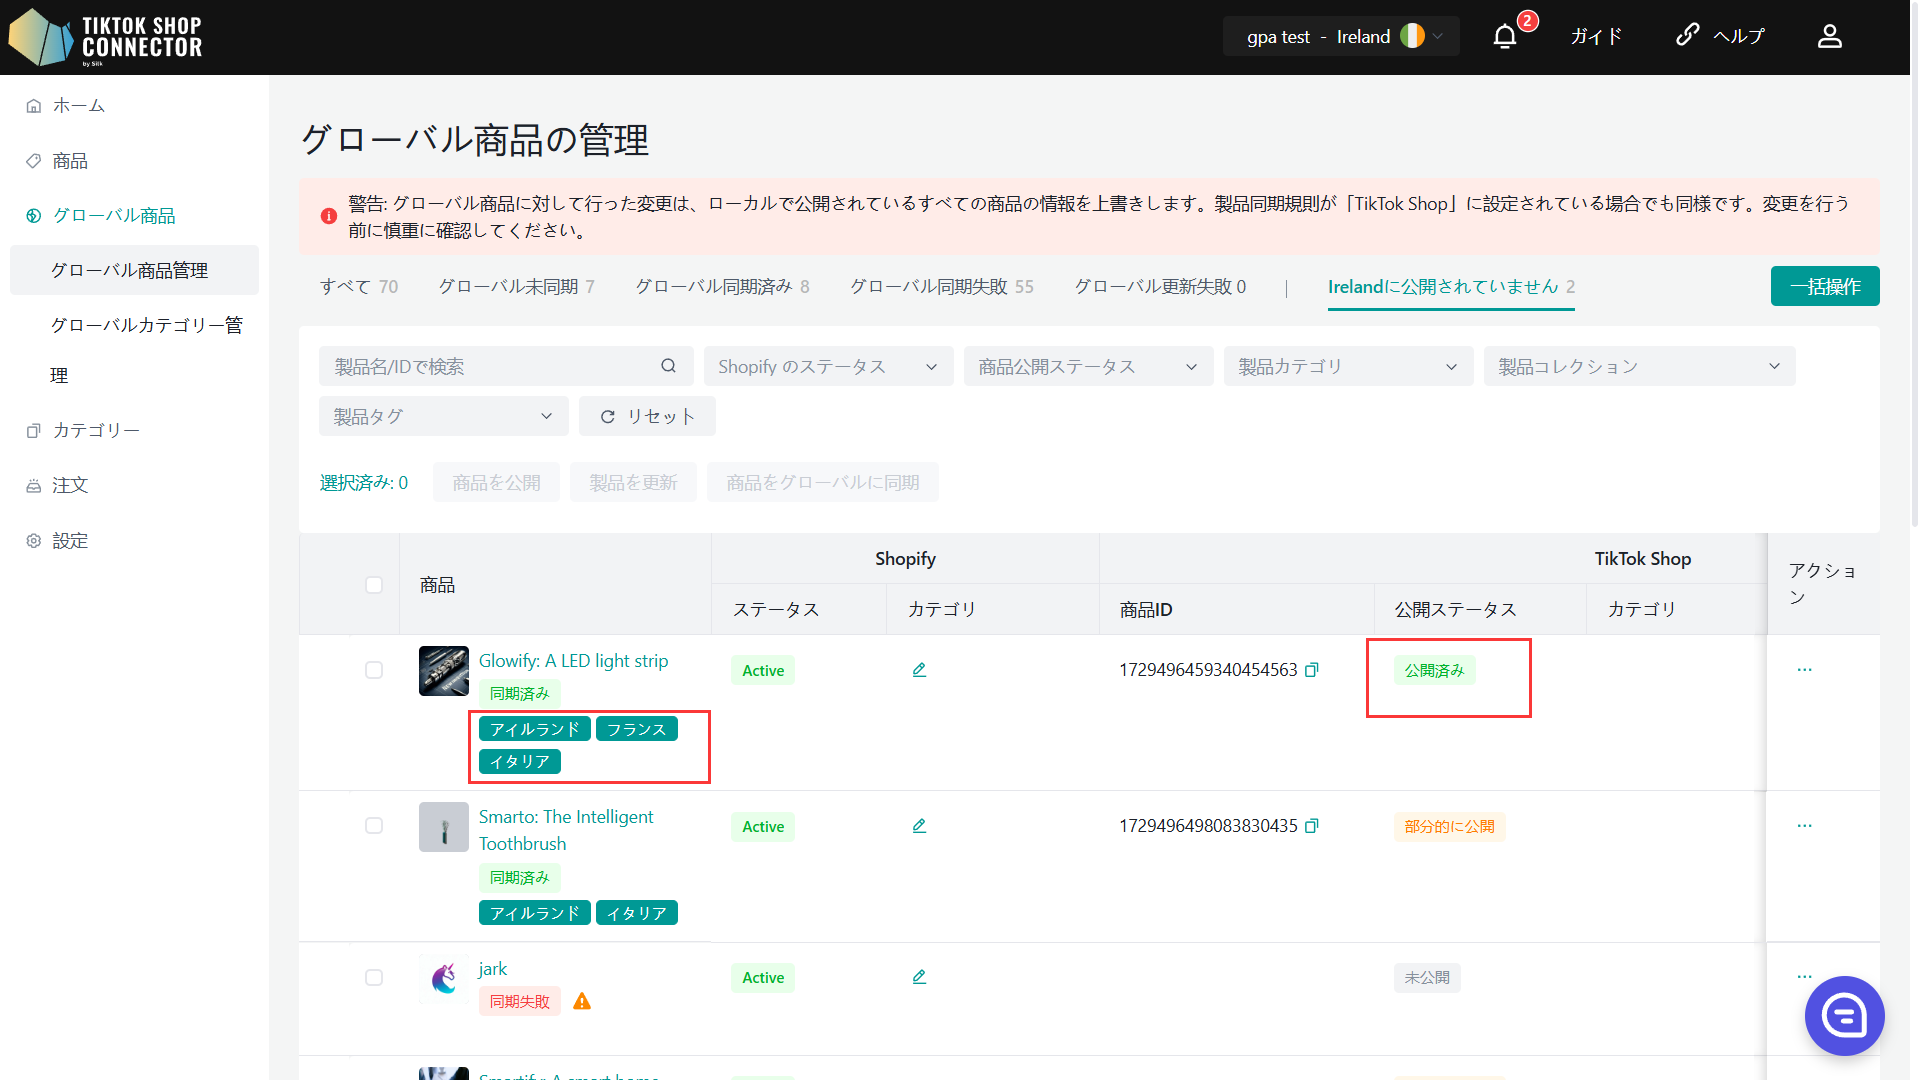Screen dimensions: 1920x1080
Task: Open ガイド in header
Action: (x=1595, y=37)
